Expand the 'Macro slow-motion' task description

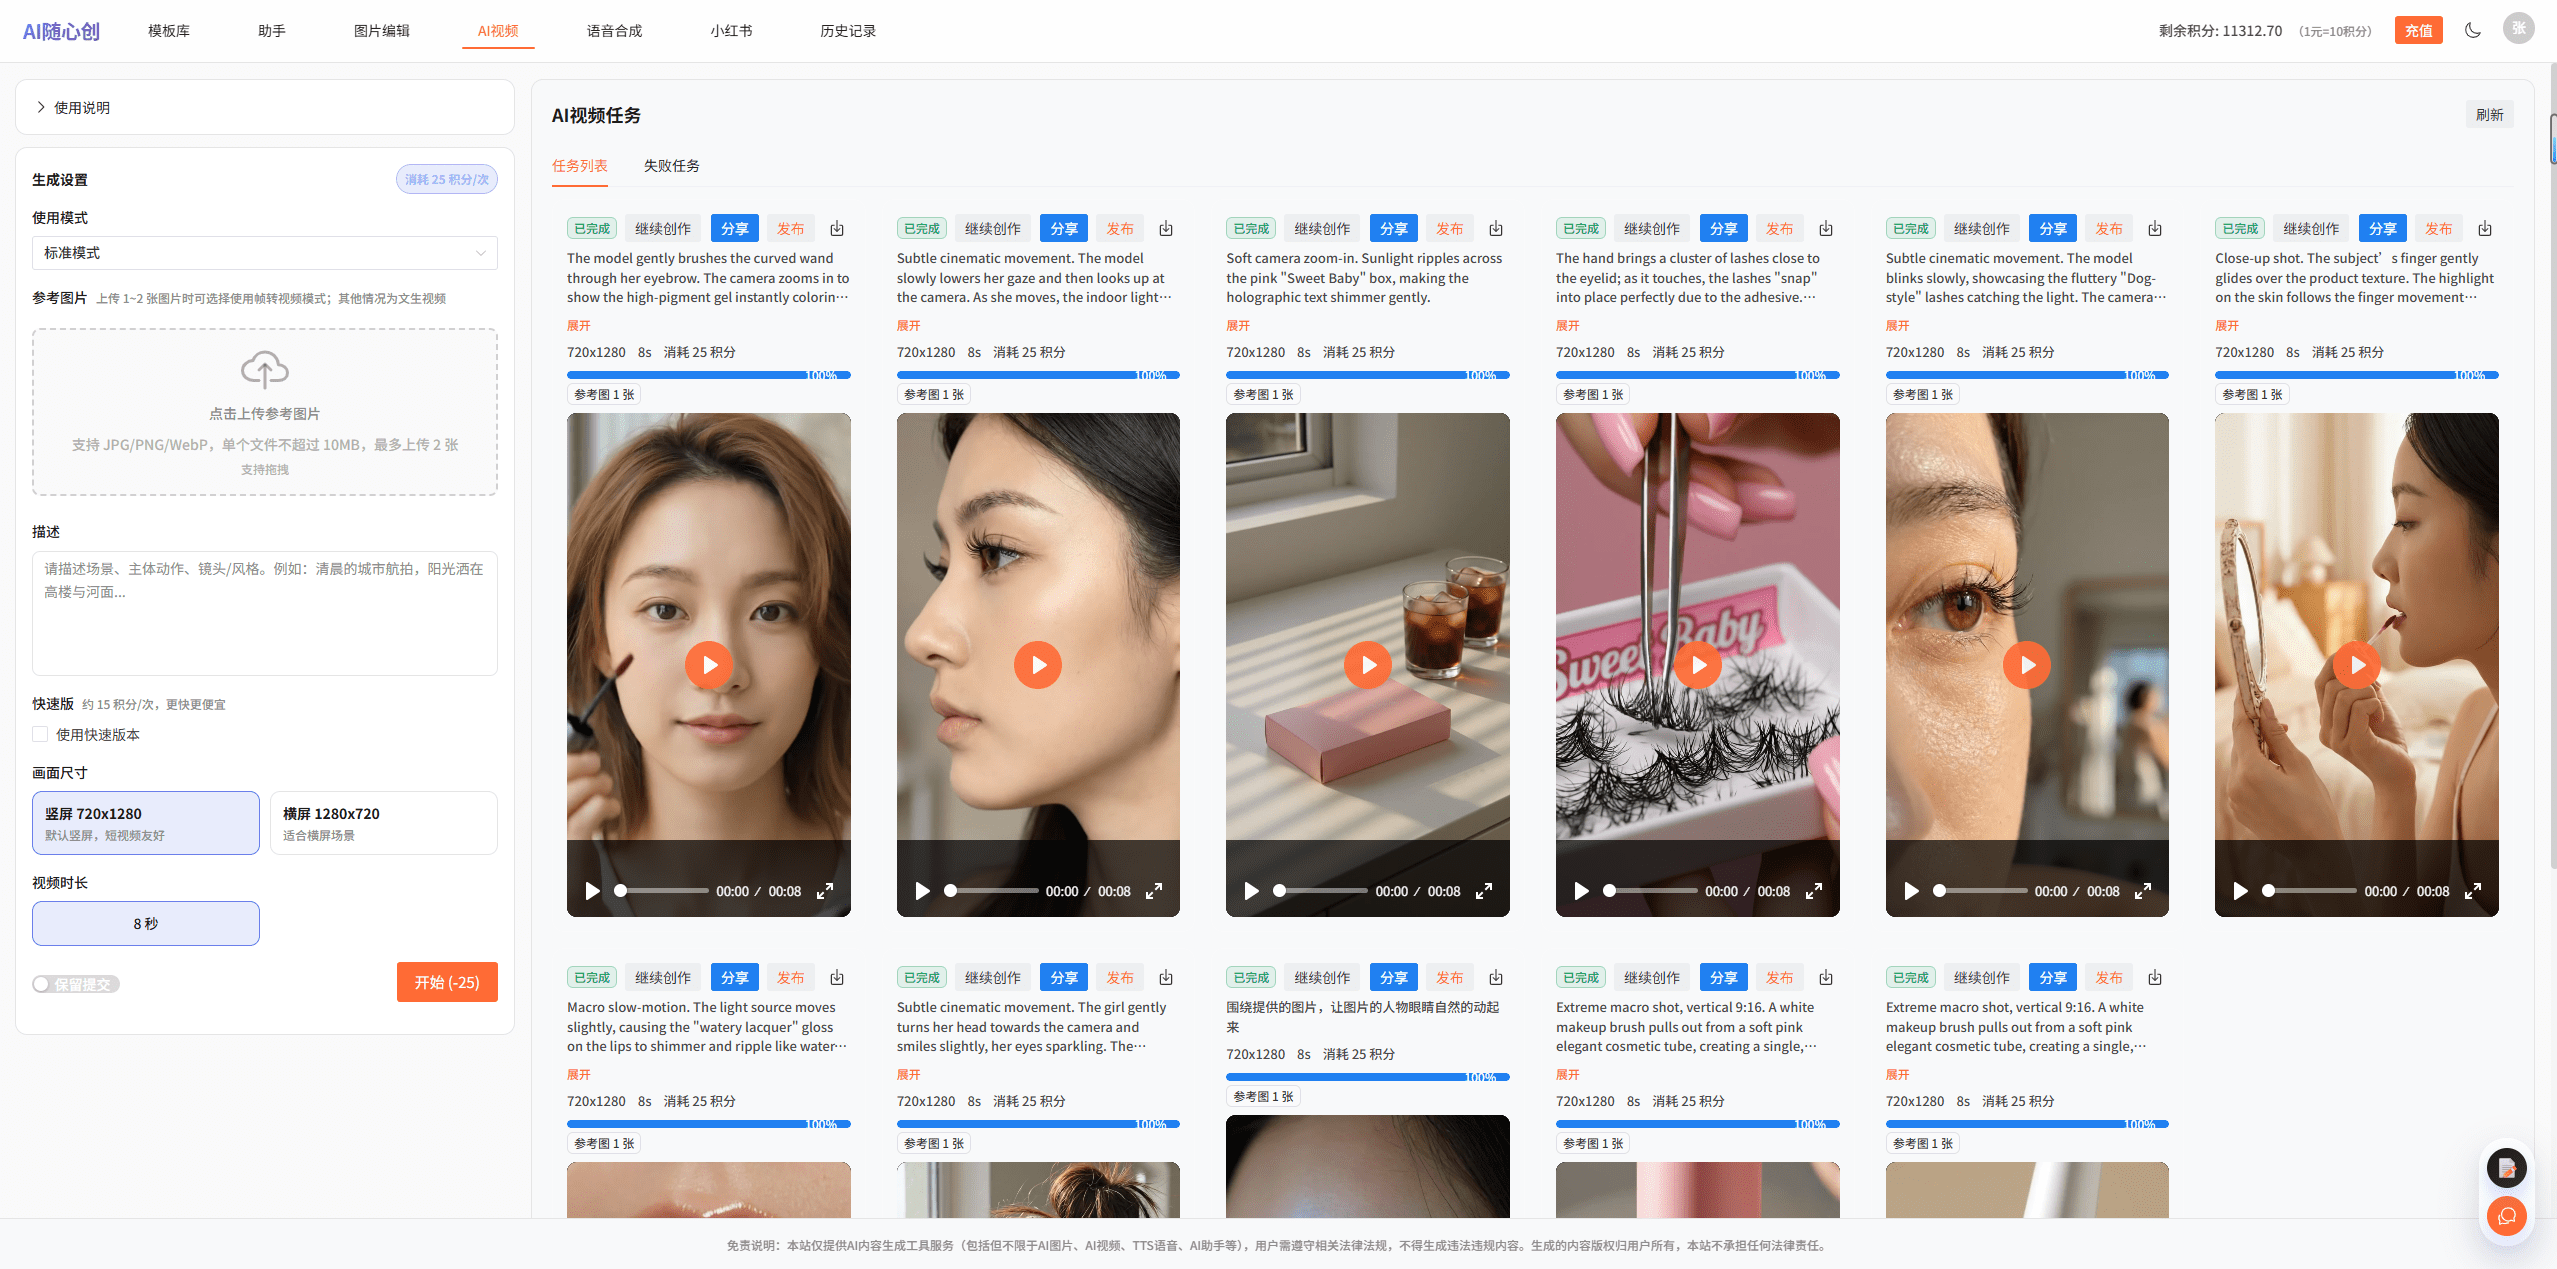click(579, 1074)
